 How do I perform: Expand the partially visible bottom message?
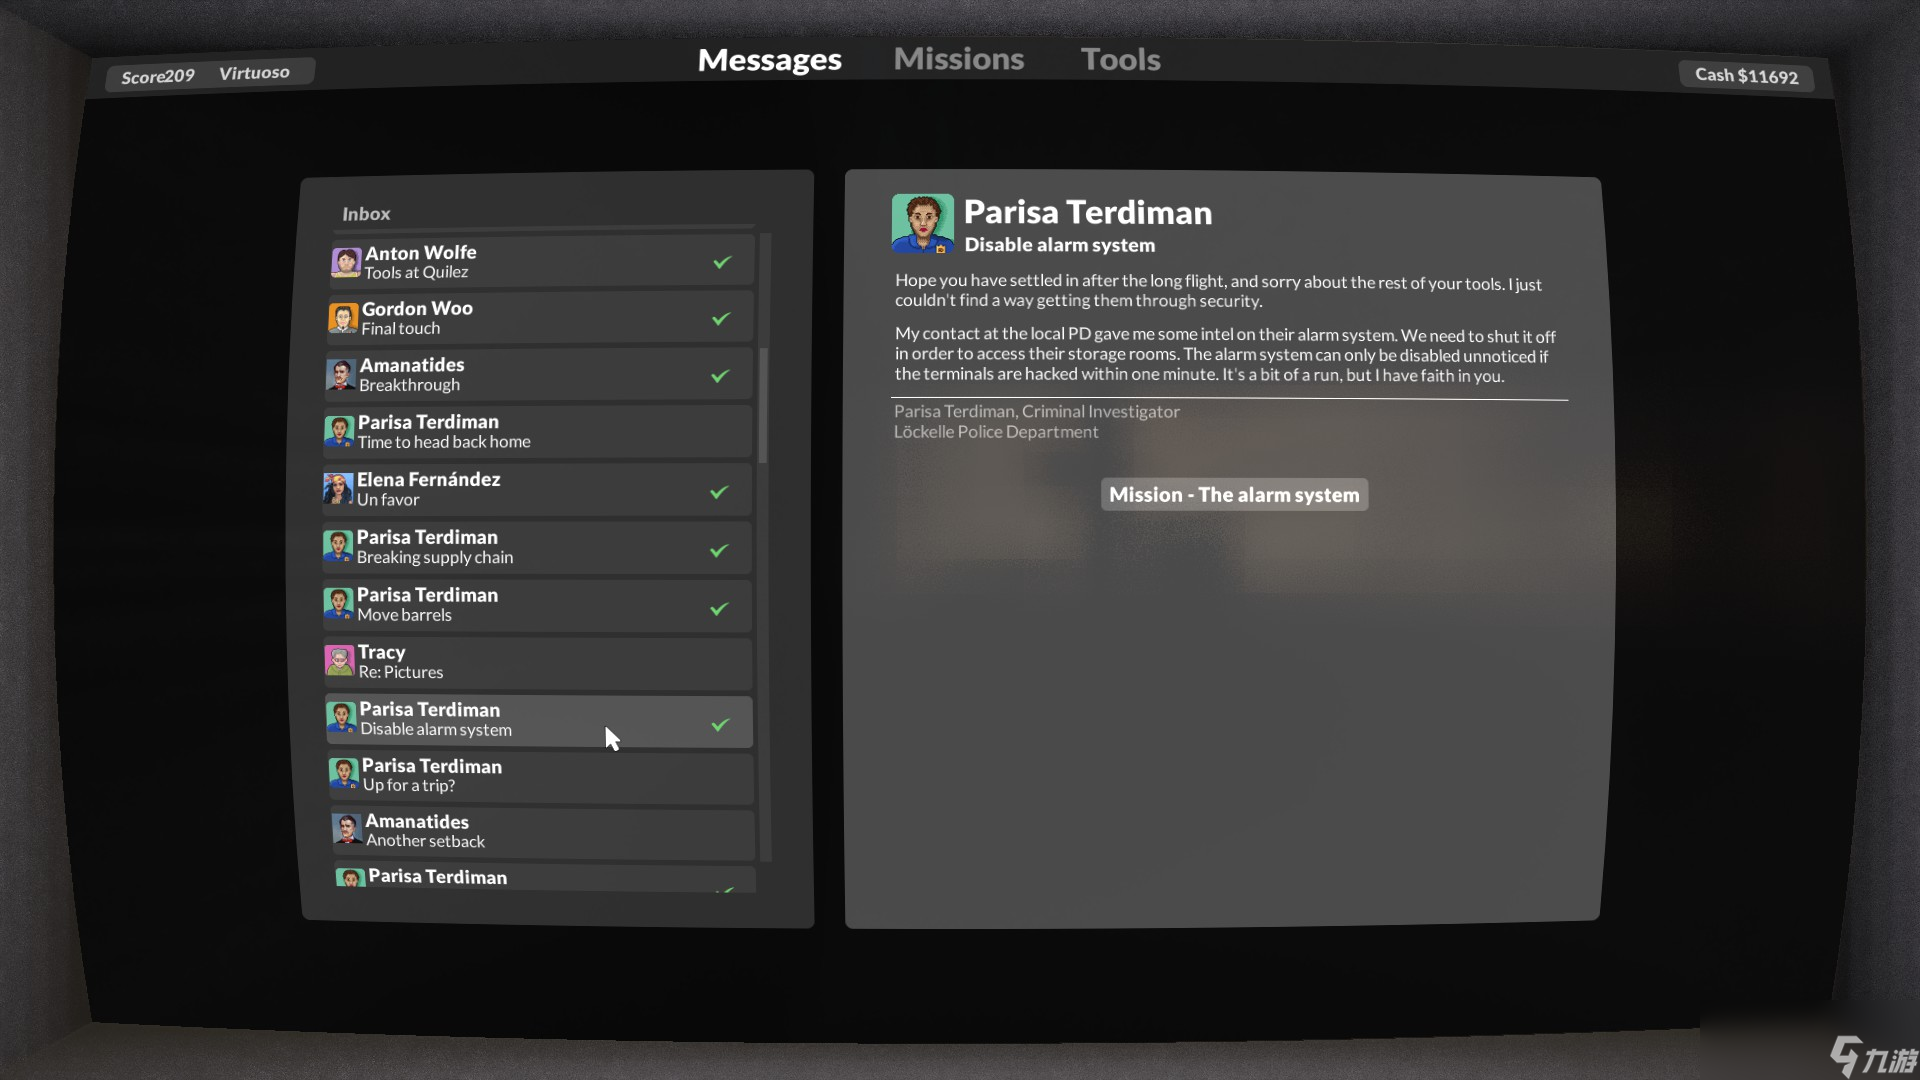tap(538, 876)
